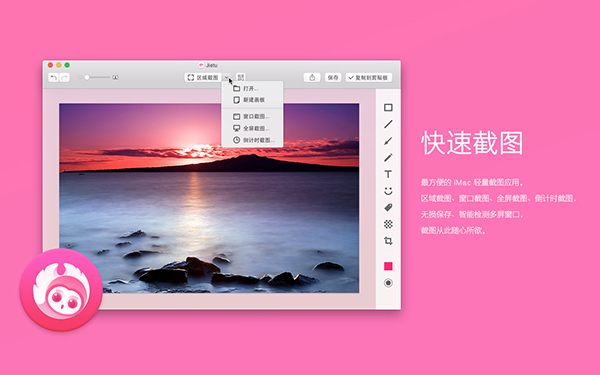This screenshot has height=375, width=600.
Task: Close the Jietu window with red button
Action: click(x=51, y=65)
